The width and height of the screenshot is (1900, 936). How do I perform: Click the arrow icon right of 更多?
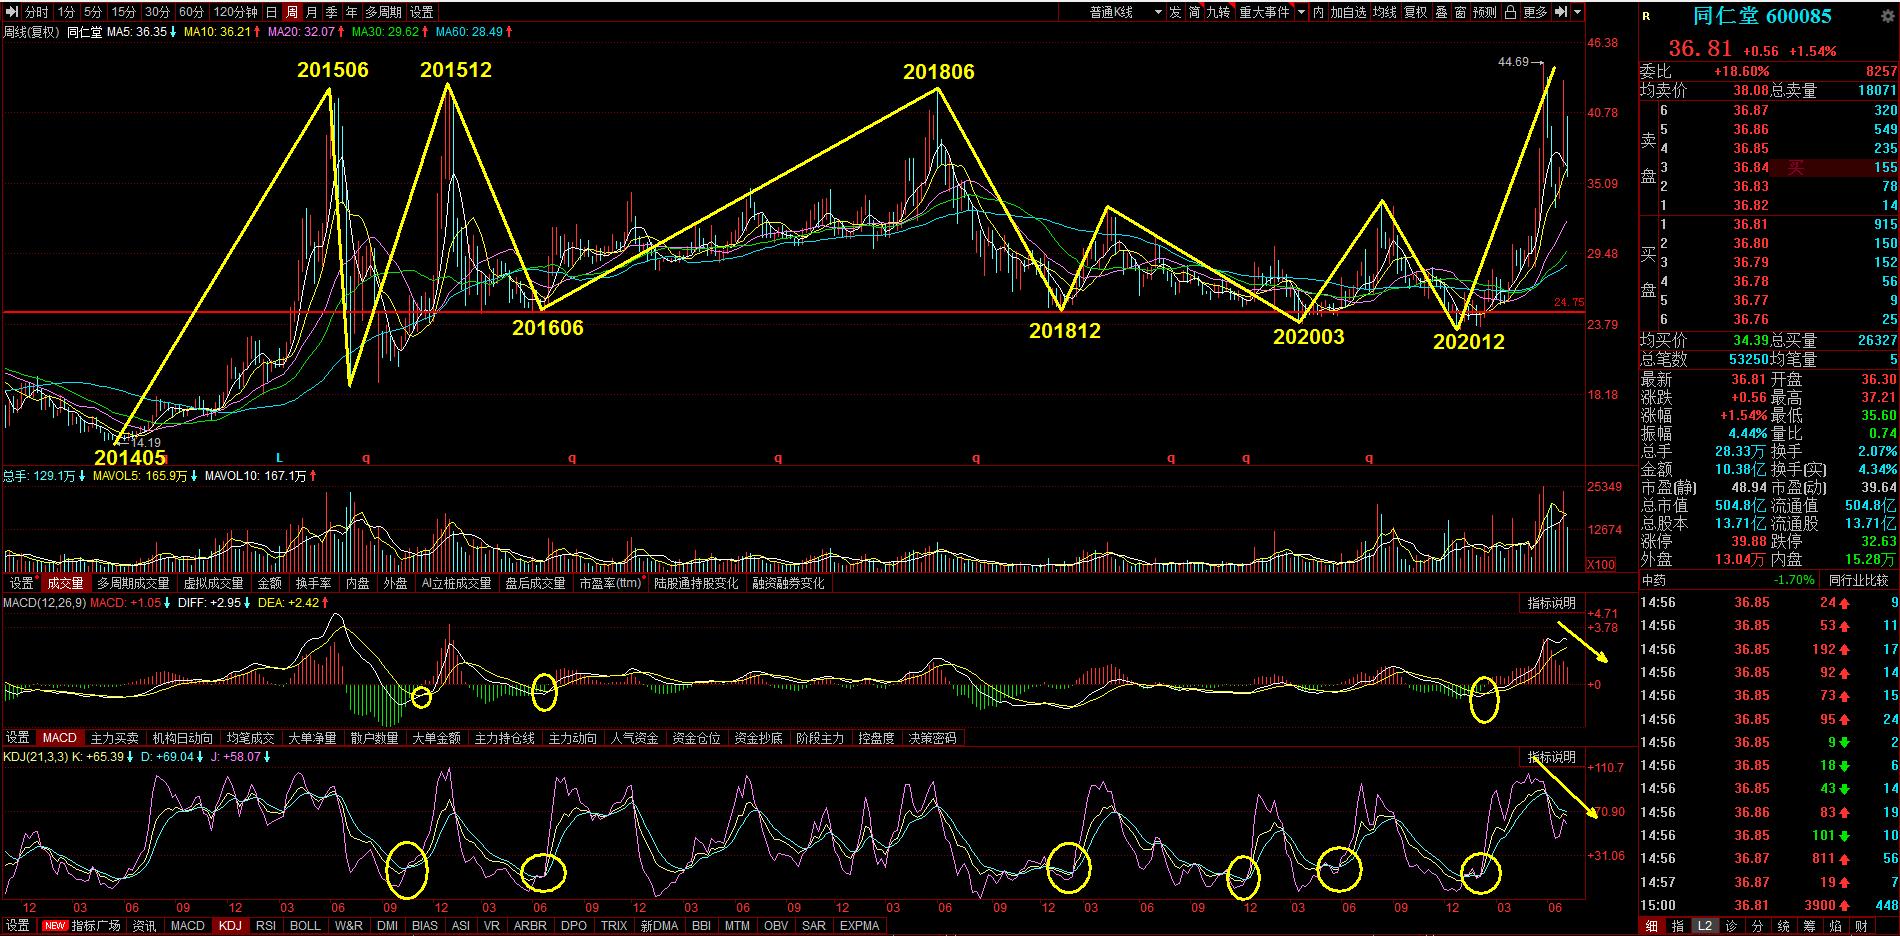1560,12
